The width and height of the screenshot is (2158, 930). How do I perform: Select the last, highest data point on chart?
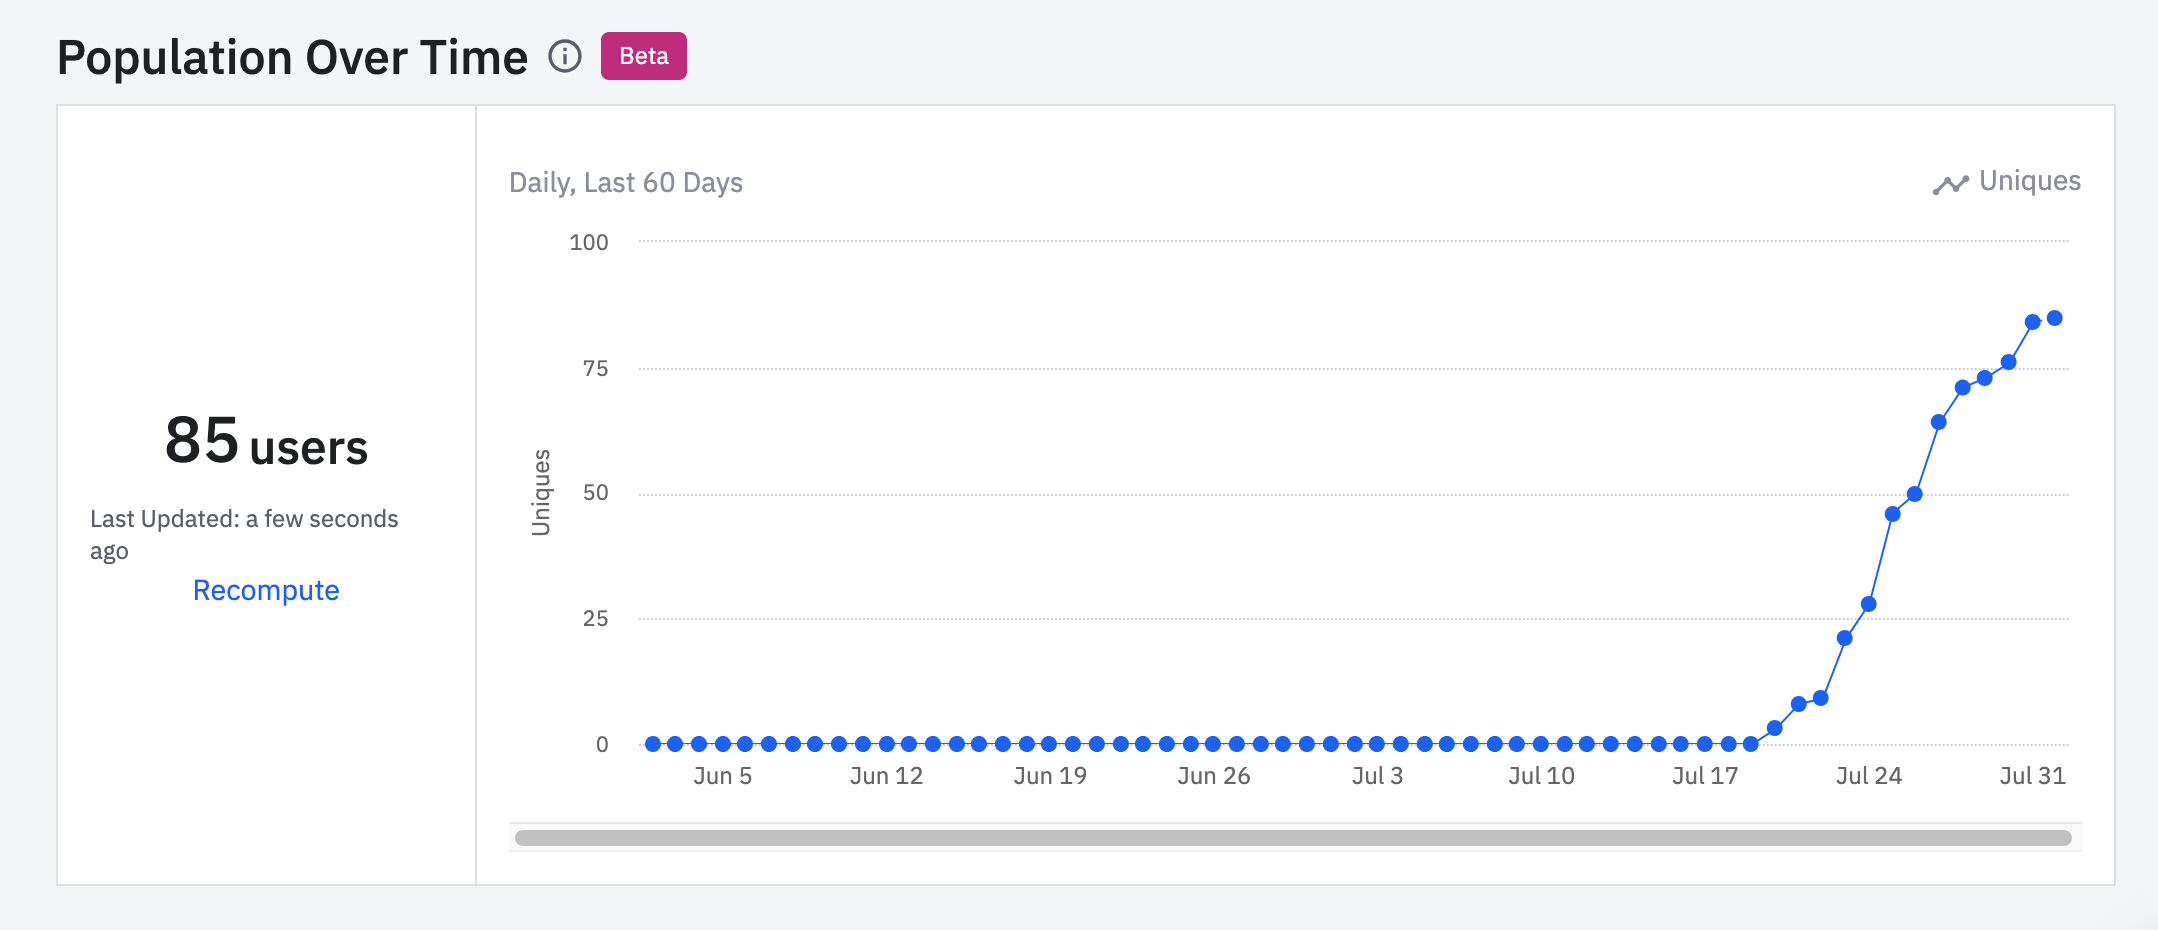pos(2054,318)
